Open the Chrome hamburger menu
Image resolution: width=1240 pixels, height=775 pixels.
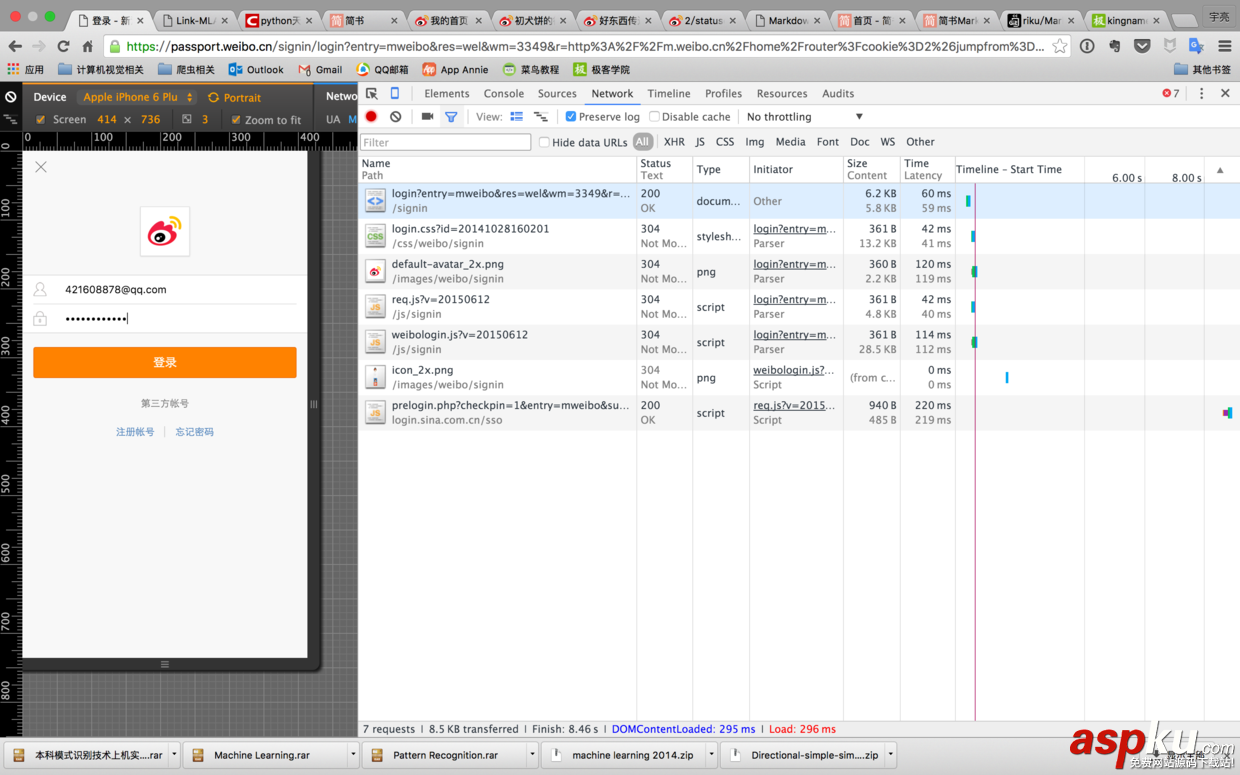pyautogui.click(x=1225, y=46)
